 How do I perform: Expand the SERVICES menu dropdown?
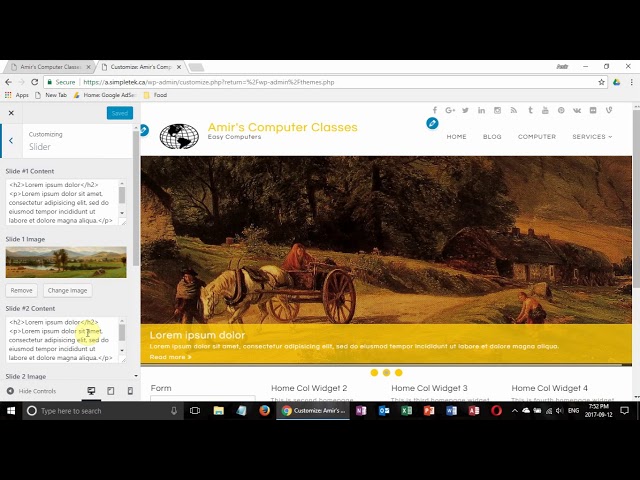point(592,137)
